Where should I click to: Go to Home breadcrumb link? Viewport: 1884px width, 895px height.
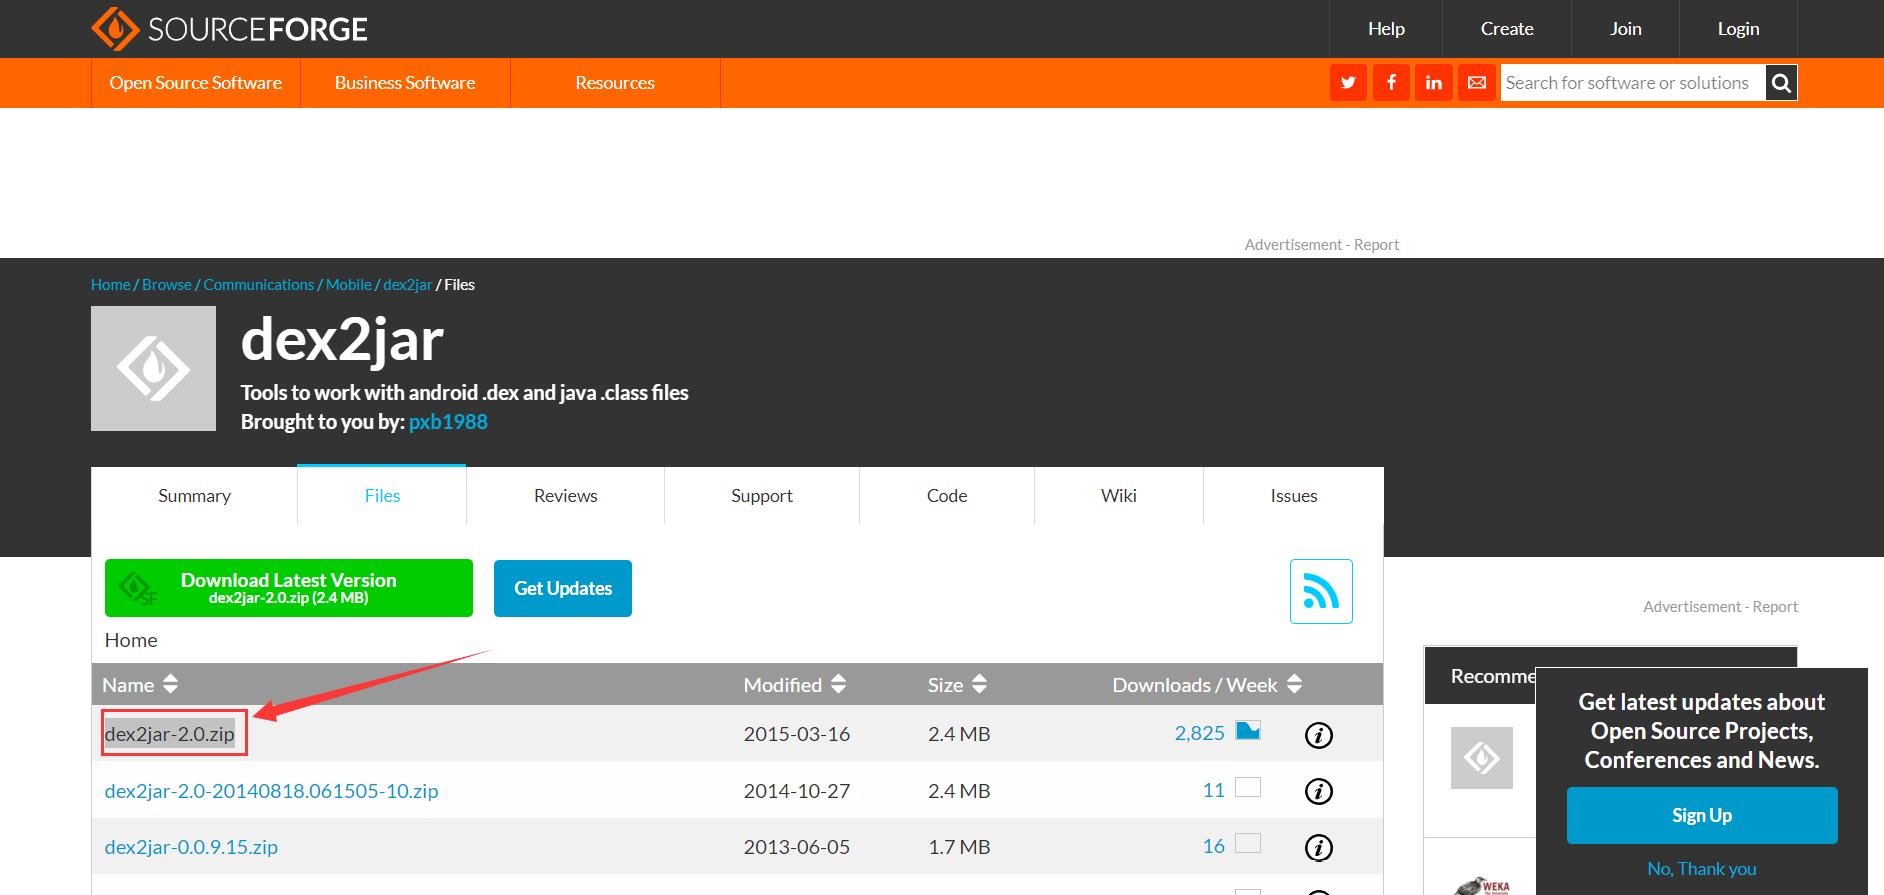(111, 285)
